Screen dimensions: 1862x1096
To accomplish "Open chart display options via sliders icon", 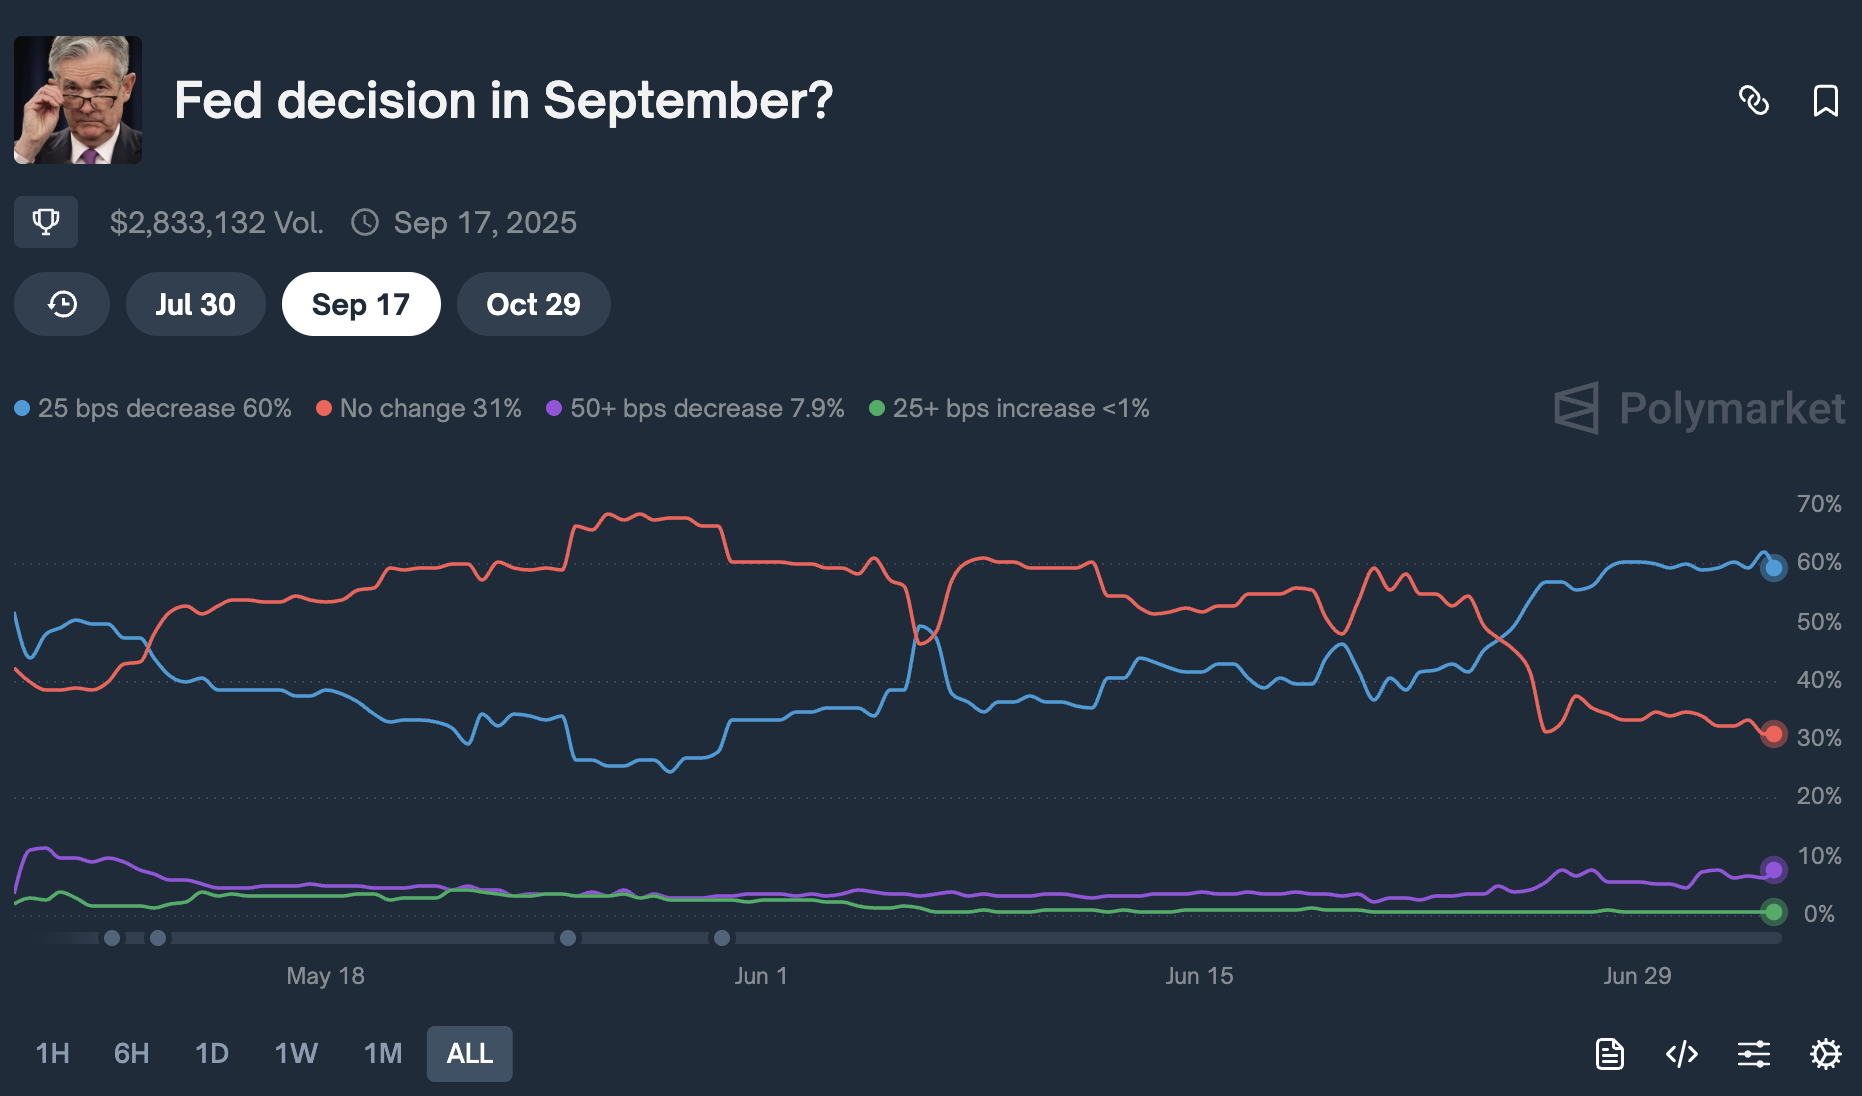I will 1754,1053.
